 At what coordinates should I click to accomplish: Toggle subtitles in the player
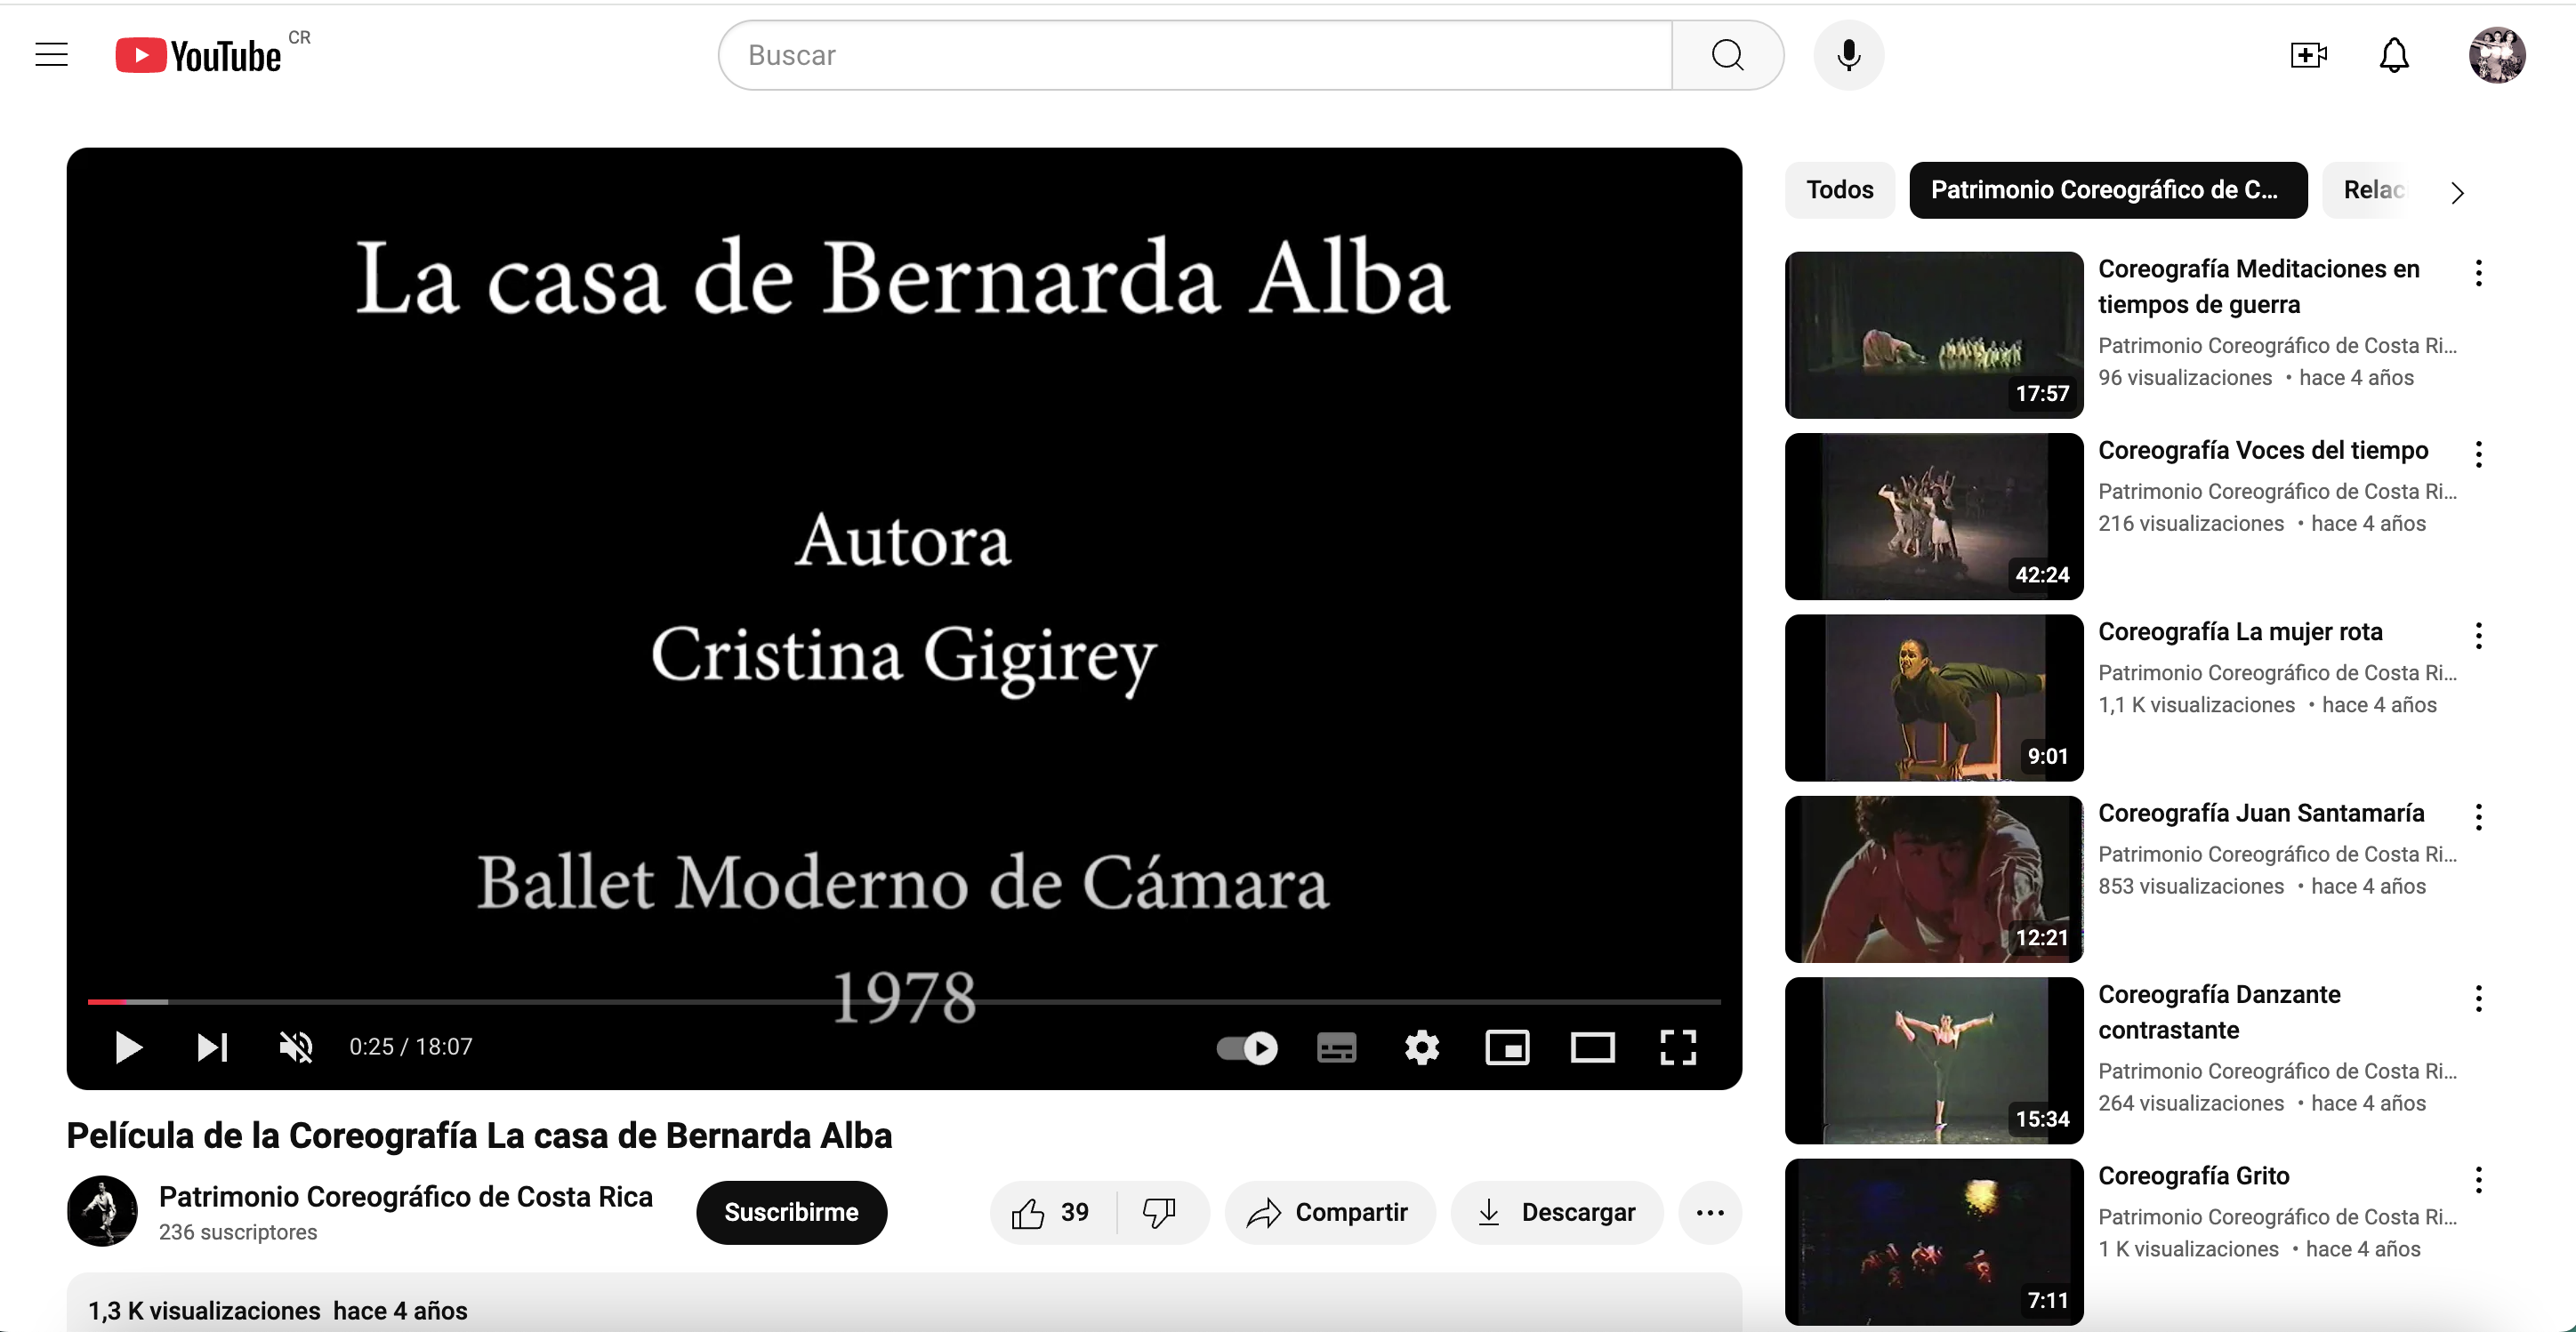pyautogui.click(x=1336, y=1047)
